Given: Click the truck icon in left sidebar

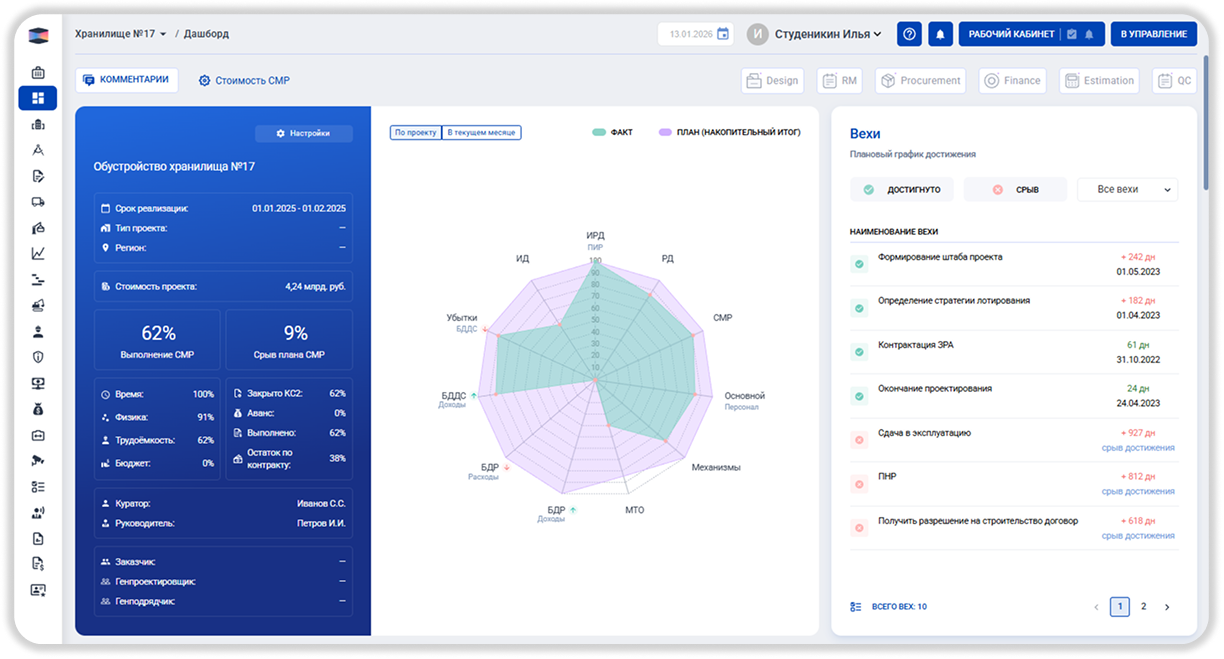Looking at the screenshot, I should (38, 202).
